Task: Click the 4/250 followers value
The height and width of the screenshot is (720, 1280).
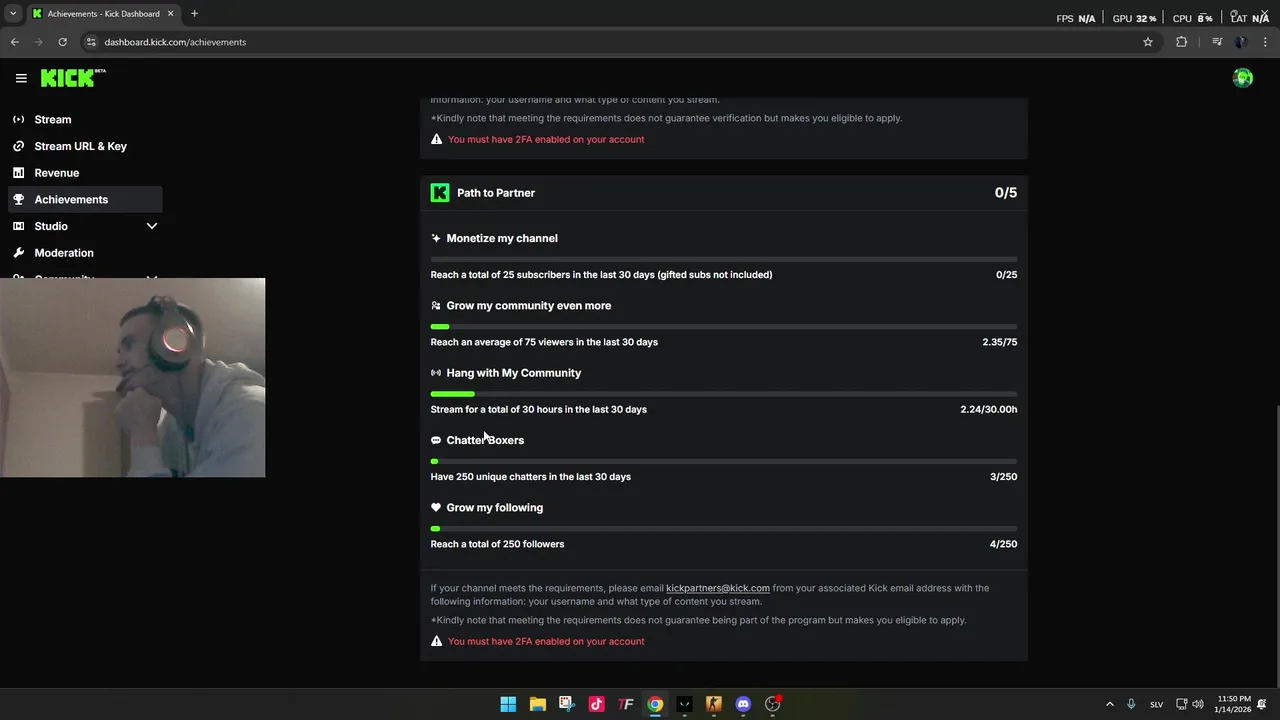Action: (1004, 544)
